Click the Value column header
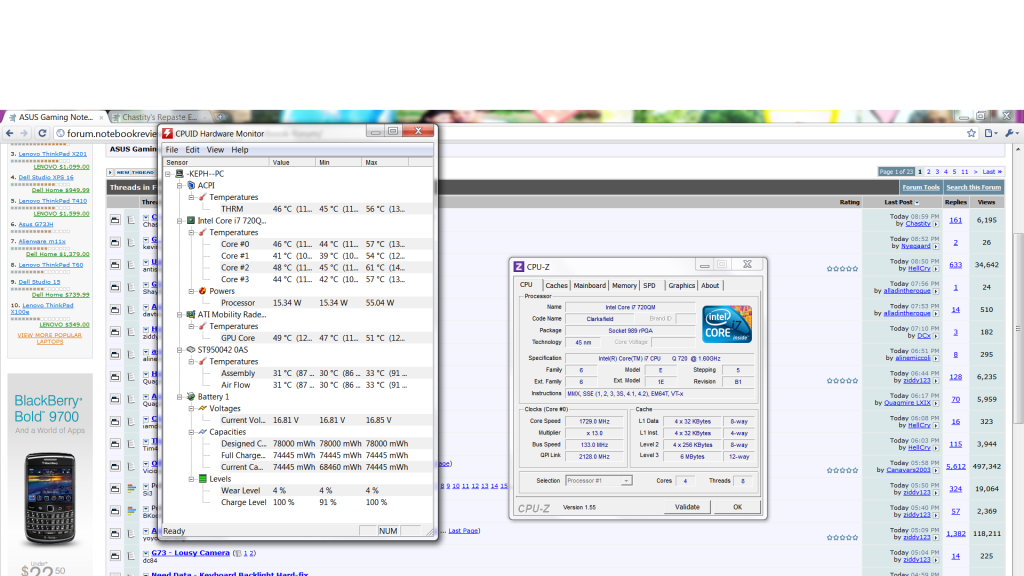Image resolution: width=1024 pixels, height=576 pixels. click(292, 162)
